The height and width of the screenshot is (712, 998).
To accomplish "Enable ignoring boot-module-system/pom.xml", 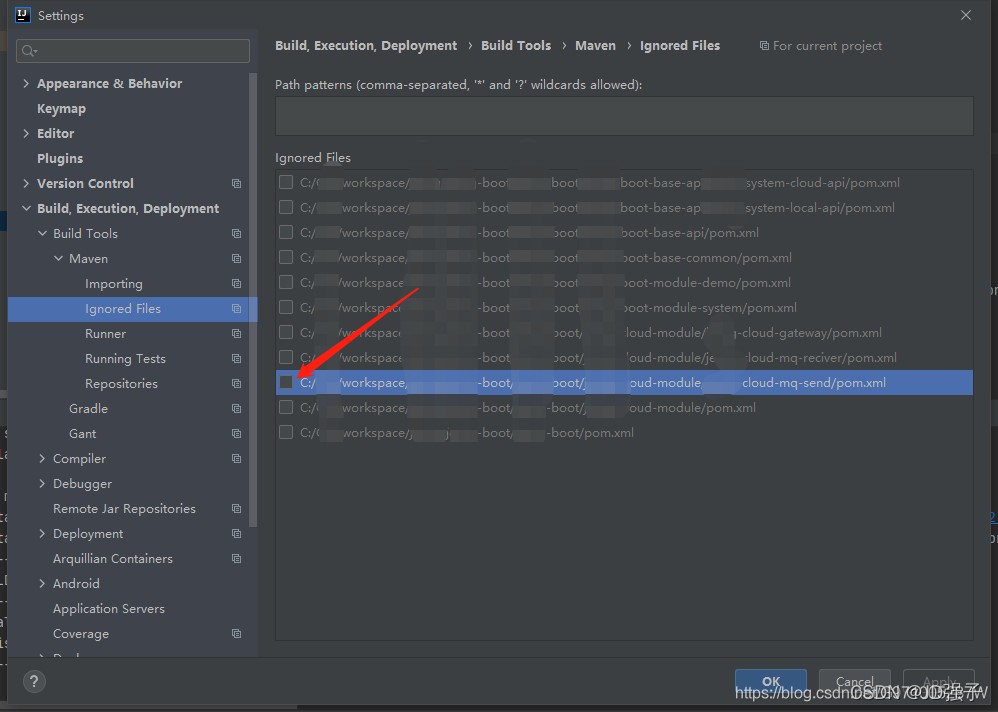I will tap(286, 307).
